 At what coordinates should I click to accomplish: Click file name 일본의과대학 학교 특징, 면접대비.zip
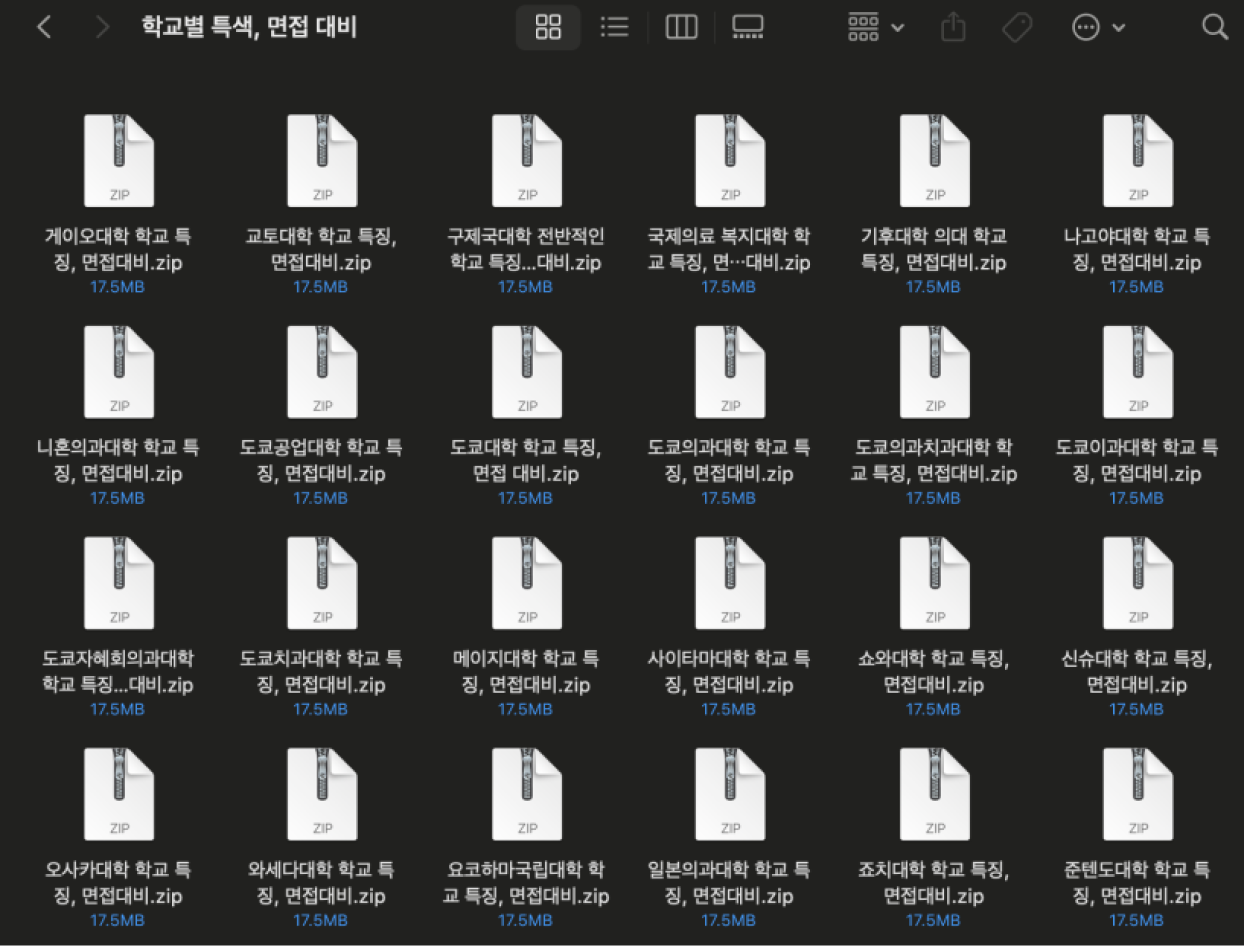(x=730, y=883)
